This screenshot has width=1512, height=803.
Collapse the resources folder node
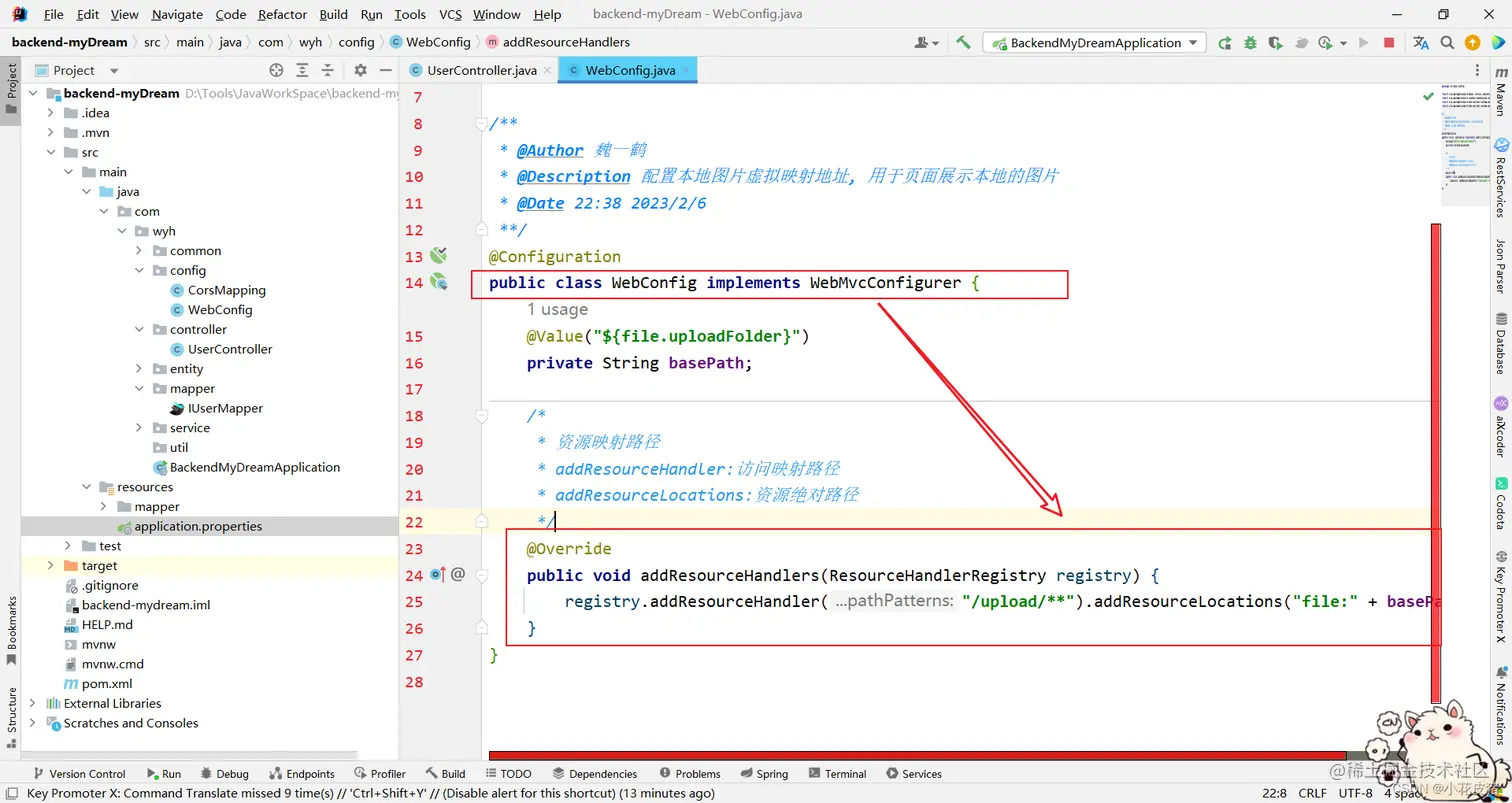[x=86, y=487]
